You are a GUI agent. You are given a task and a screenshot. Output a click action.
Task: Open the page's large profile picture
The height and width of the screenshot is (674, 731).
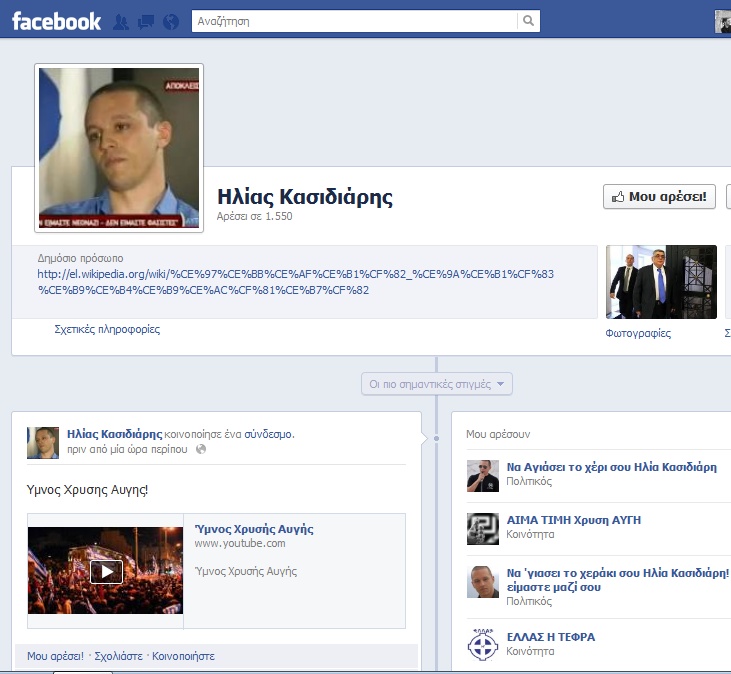coord(119,148)
